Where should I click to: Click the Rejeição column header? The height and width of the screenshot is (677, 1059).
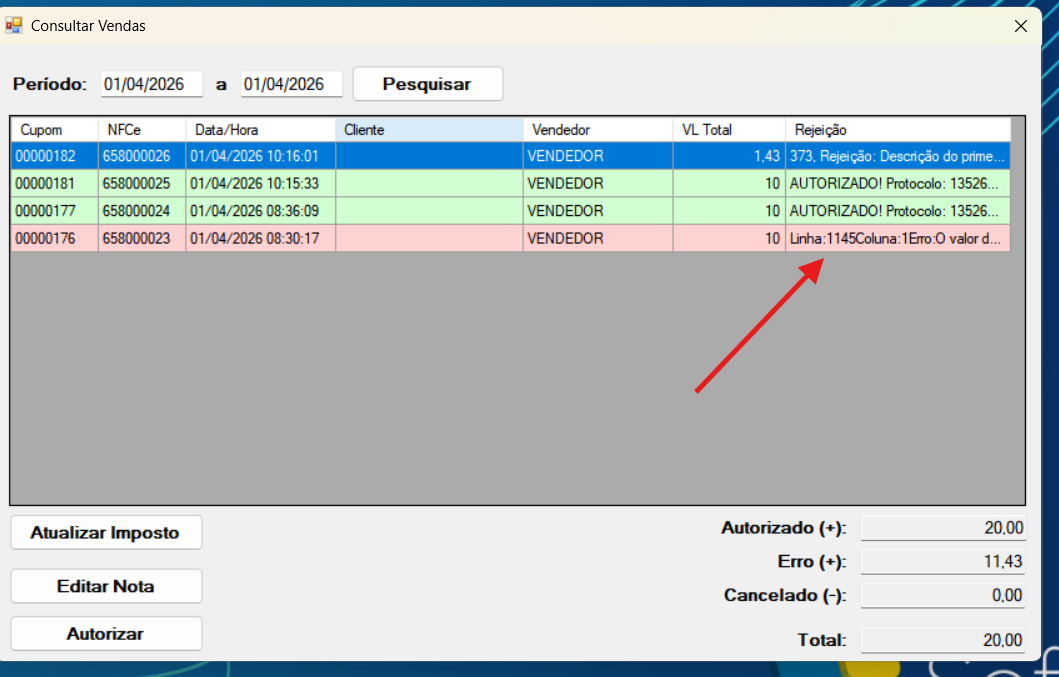897,130
